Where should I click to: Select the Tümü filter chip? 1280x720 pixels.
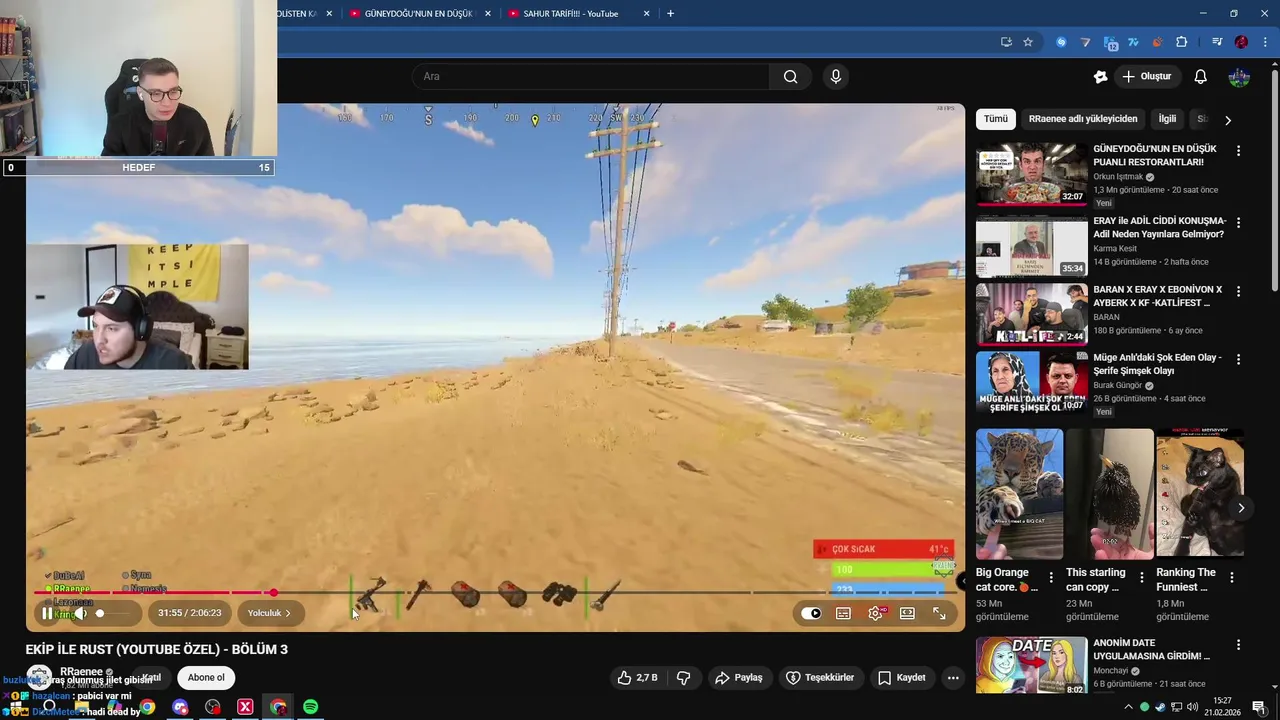coord(996,119)
